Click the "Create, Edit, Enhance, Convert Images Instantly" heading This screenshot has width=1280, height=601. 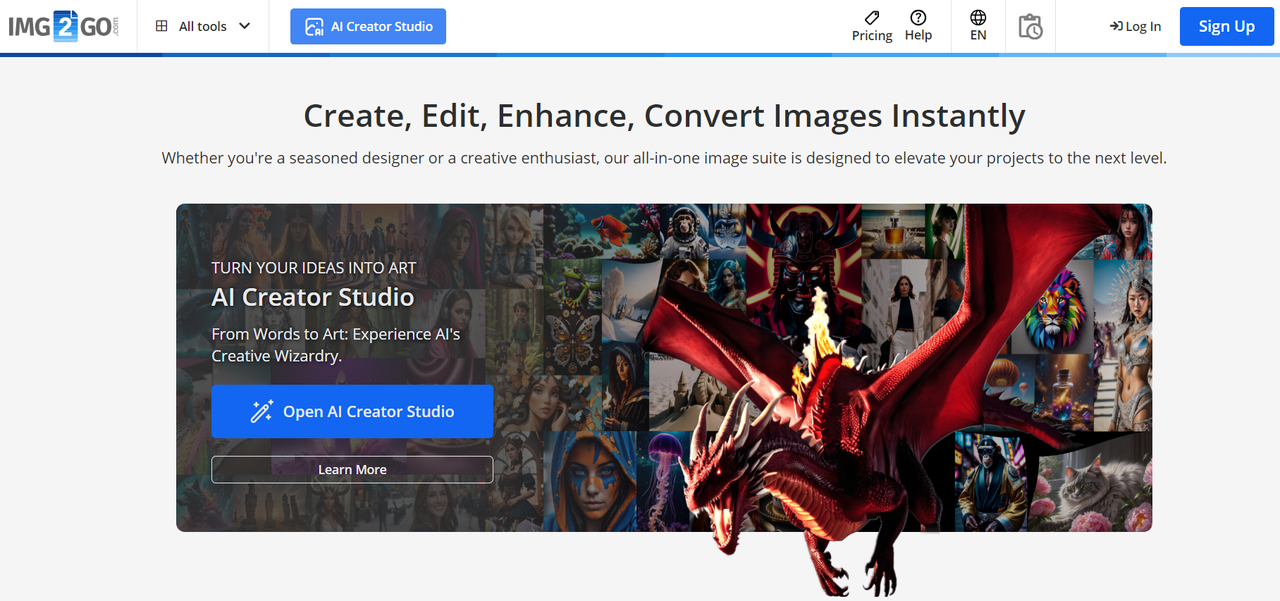[664, 116]
